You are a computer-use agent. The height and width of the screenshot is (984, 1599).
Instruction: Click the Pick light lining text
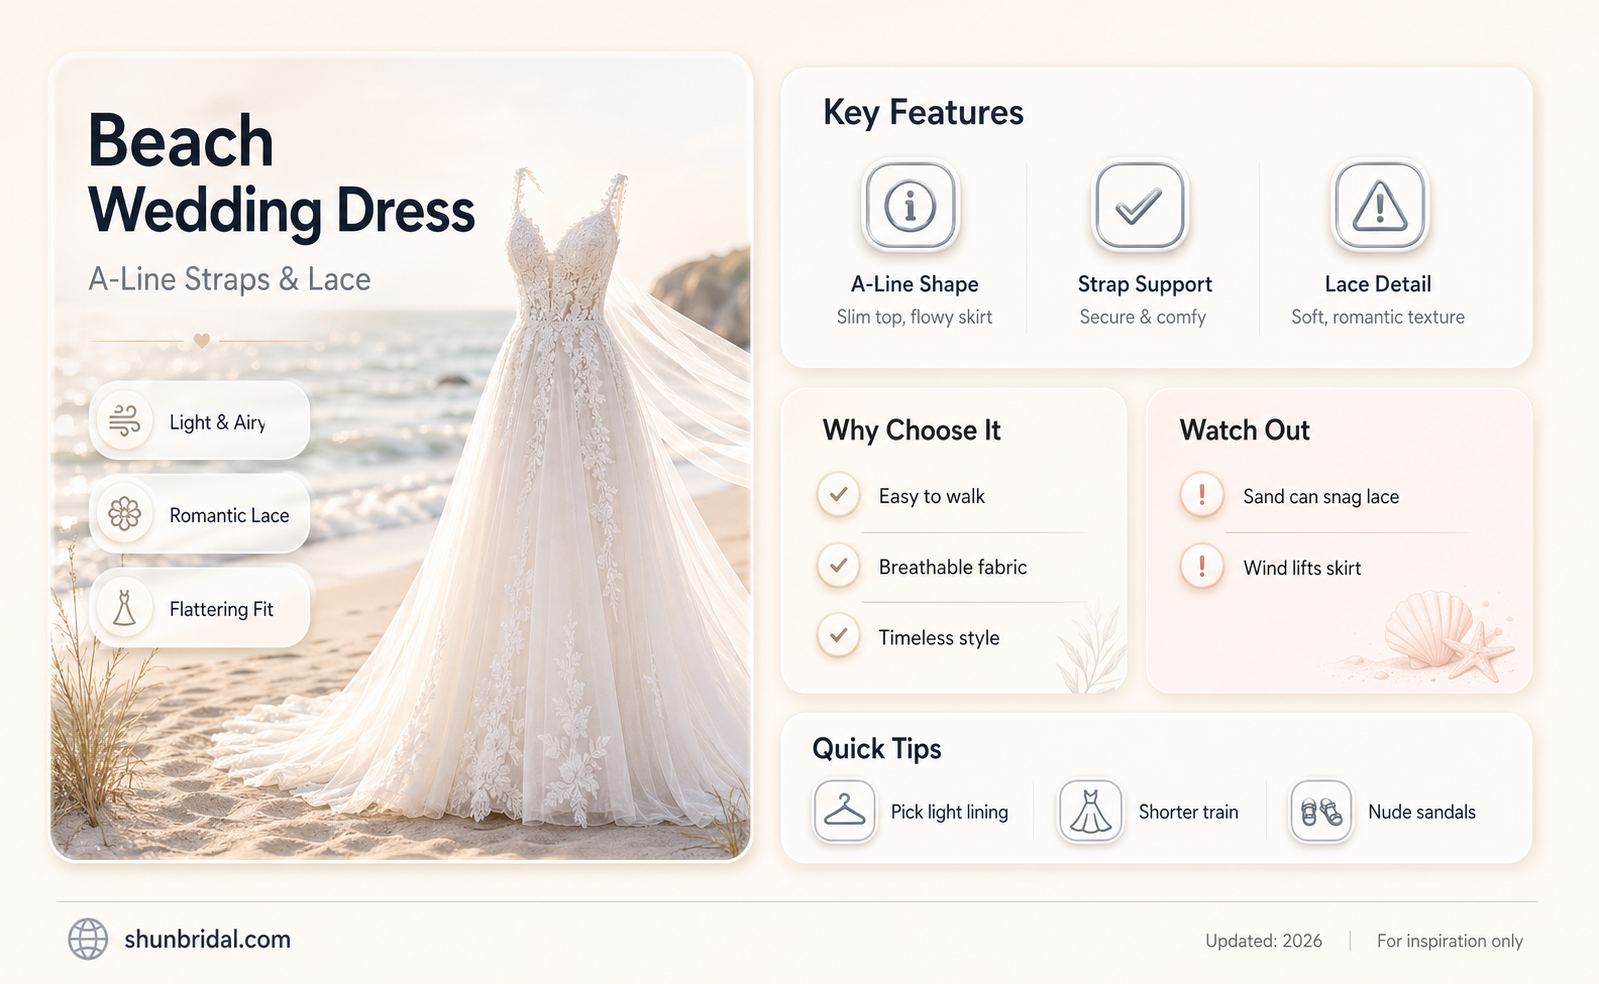(949, 812)
